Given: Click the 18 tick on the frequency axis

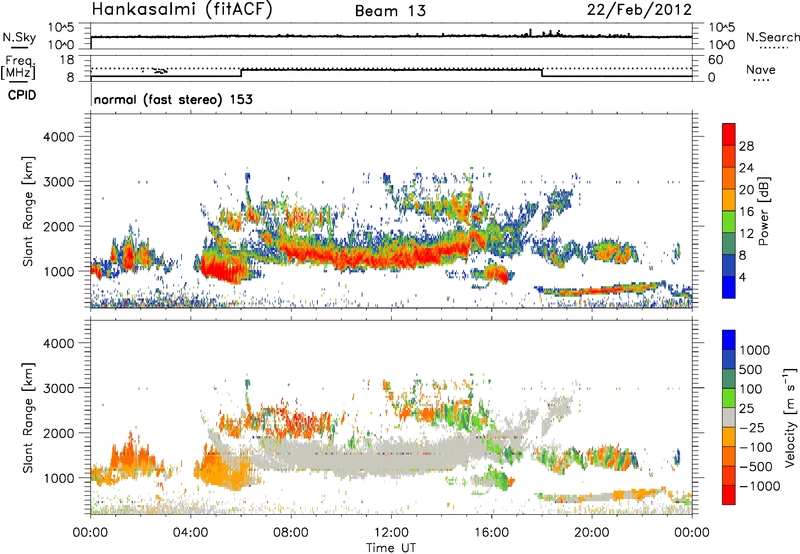Looking at the screenshot, I should [x=67, y=60].
